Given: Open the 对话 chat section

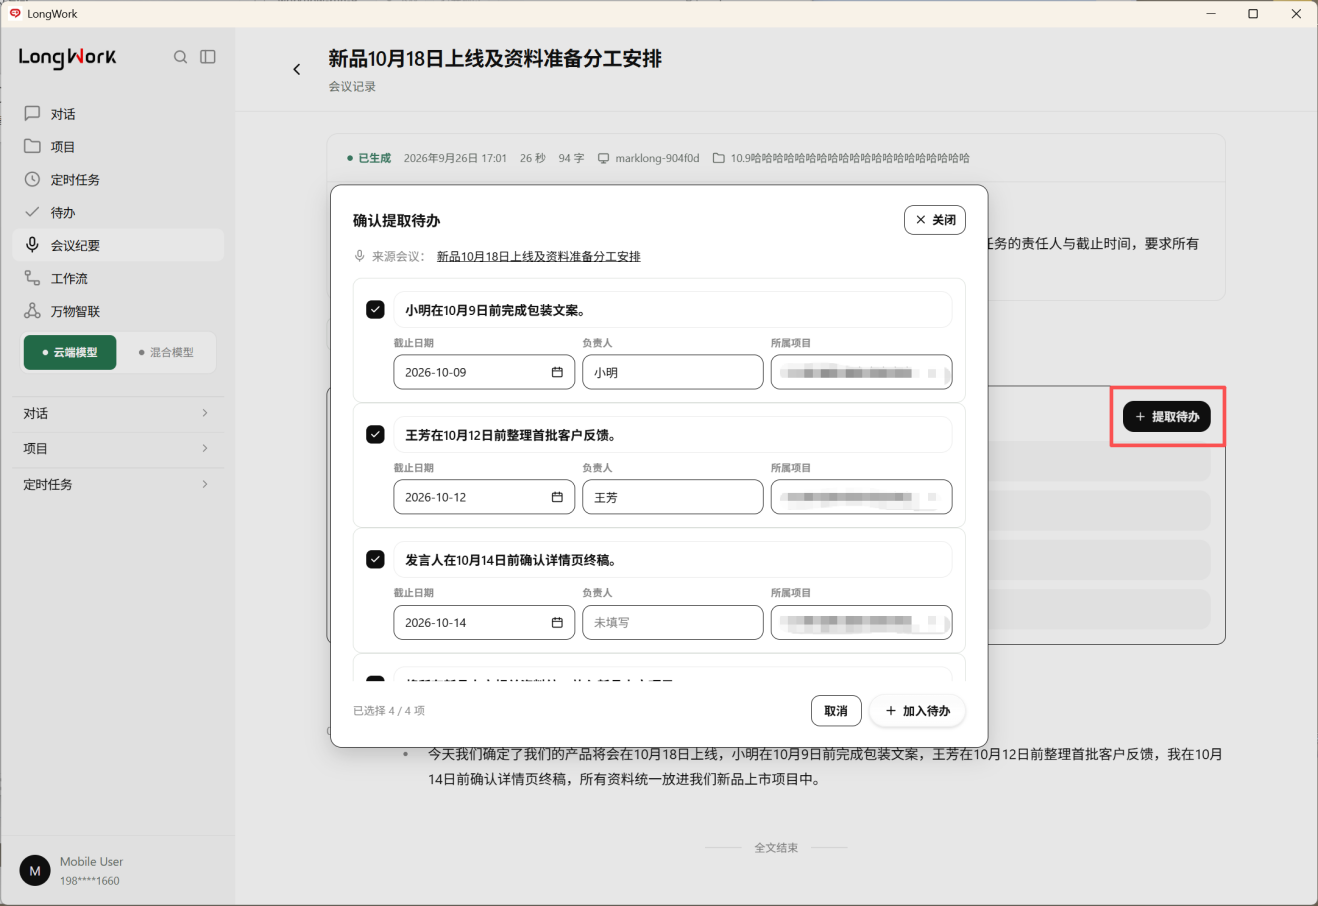Looking at the screenshot, I should click(x=118, y=114).
